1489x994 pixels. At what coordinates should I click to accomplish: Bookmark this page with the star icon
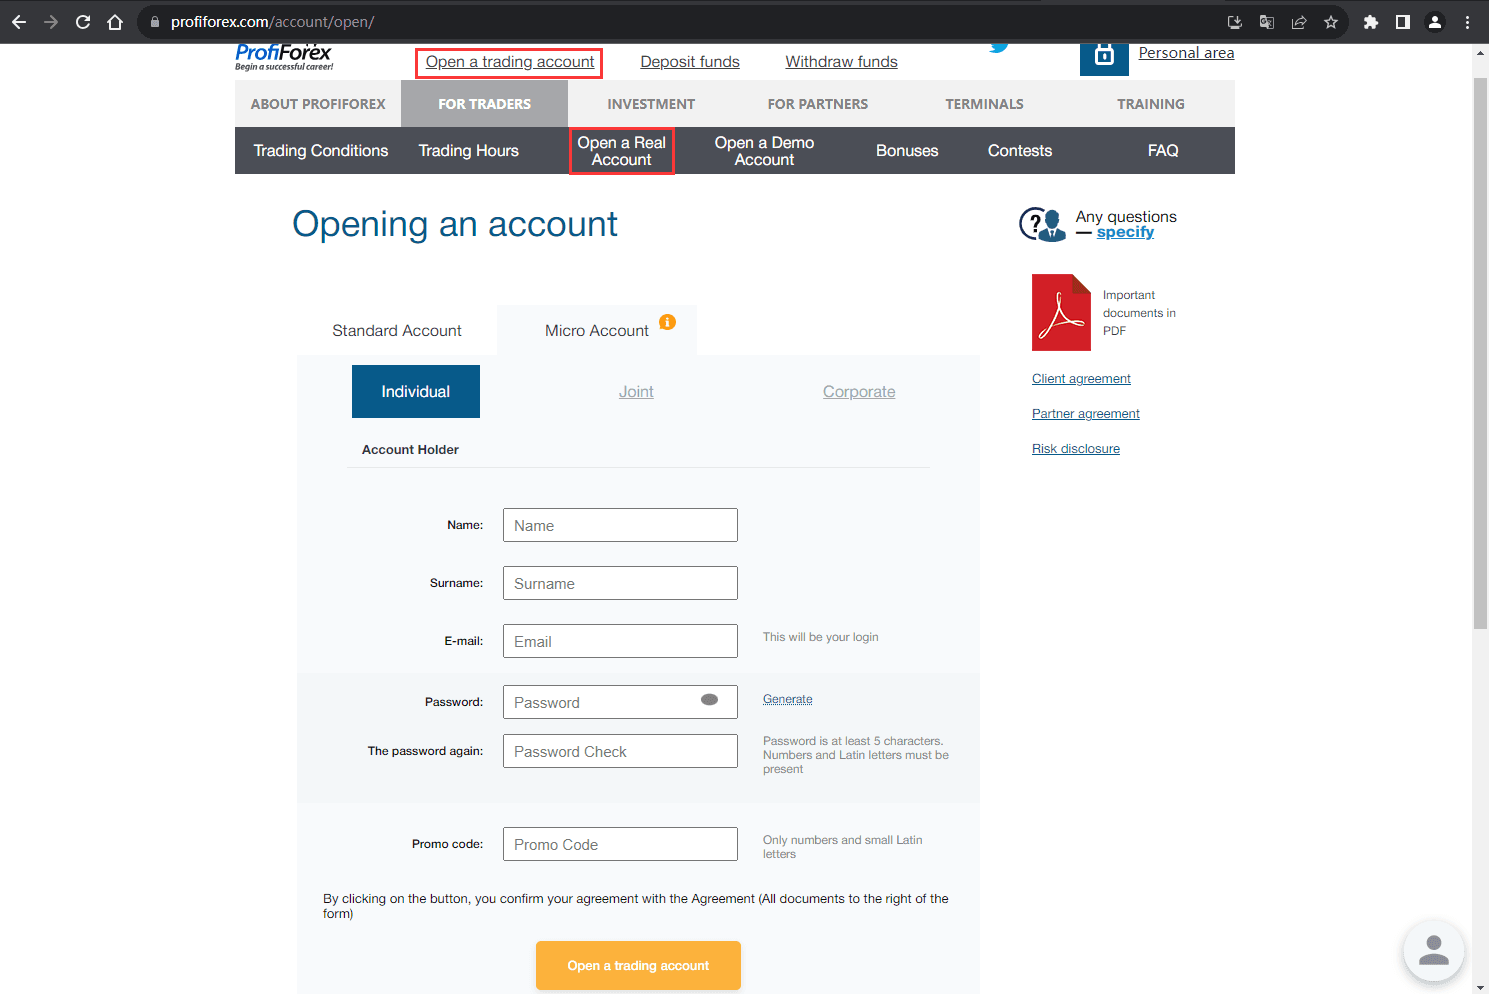tap(1331, 22)
